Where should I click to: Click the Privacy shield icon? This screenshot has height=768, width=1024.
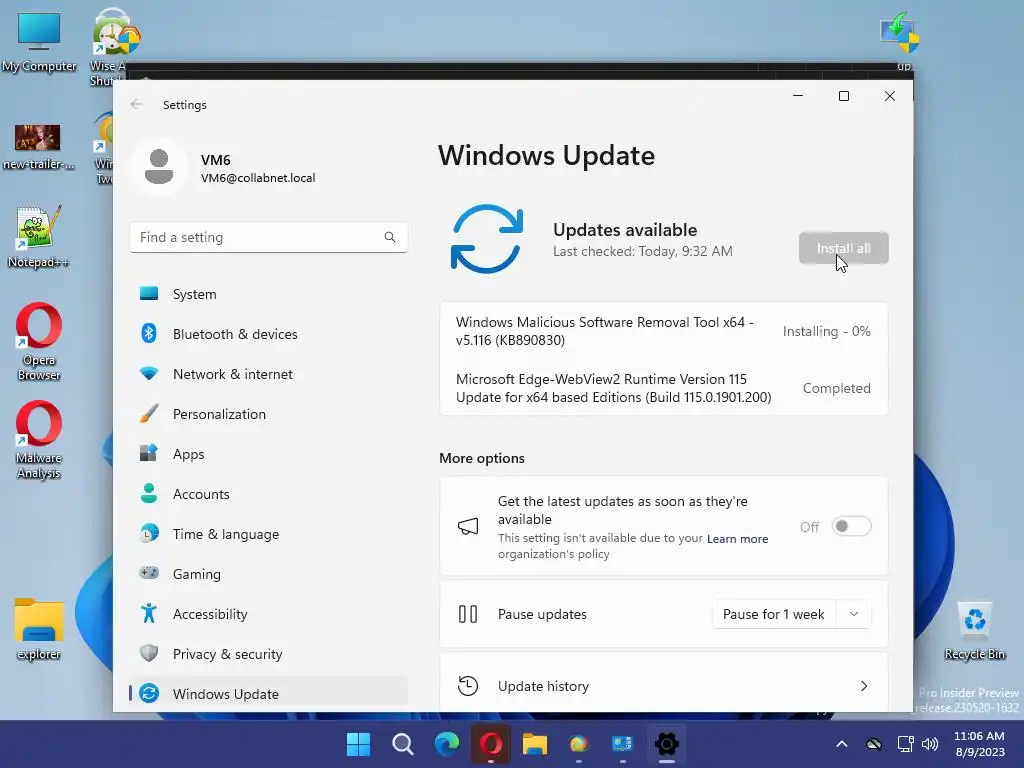(x=149, y=653)
